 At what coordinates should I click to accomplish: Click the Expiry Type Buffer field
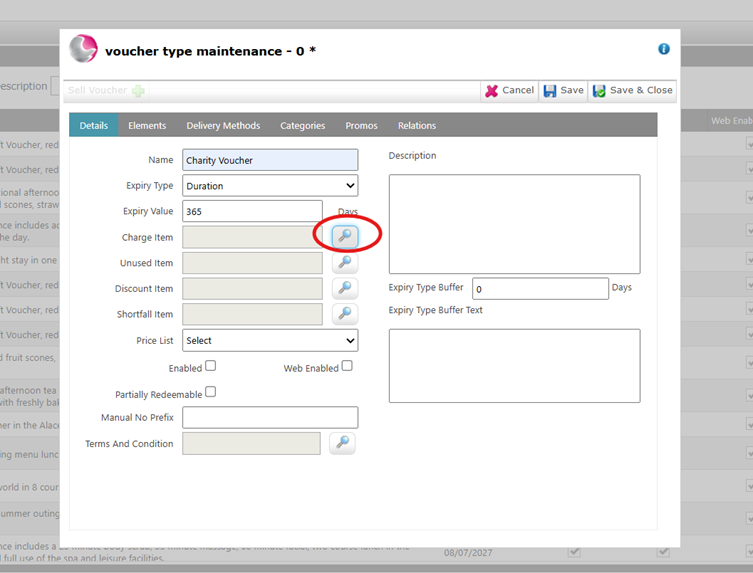point(540,289)
